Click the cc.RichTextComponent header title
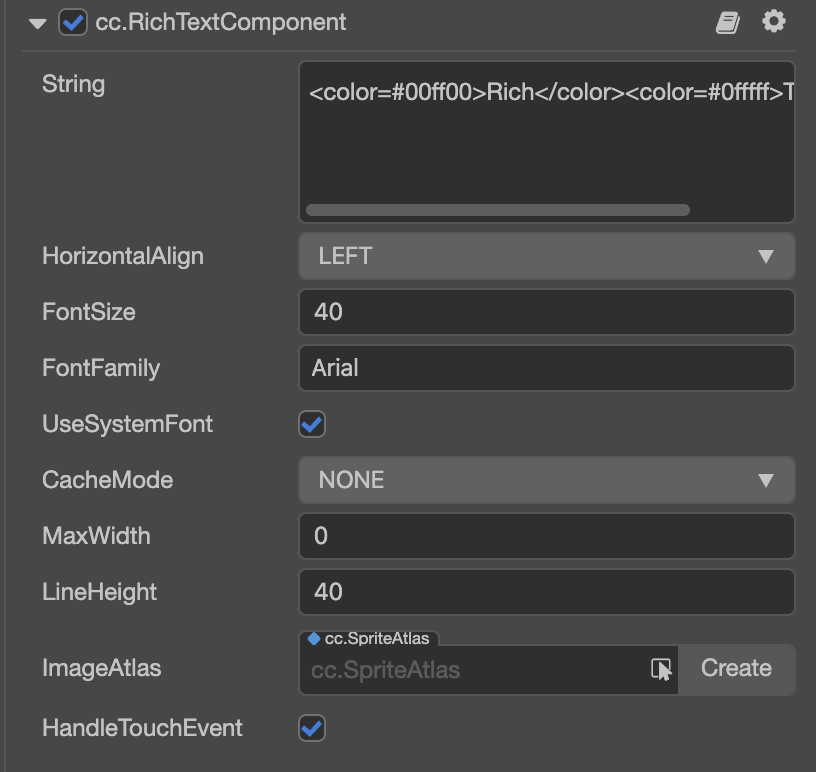The height and width of the screenshot is (772, 816). 221,22
